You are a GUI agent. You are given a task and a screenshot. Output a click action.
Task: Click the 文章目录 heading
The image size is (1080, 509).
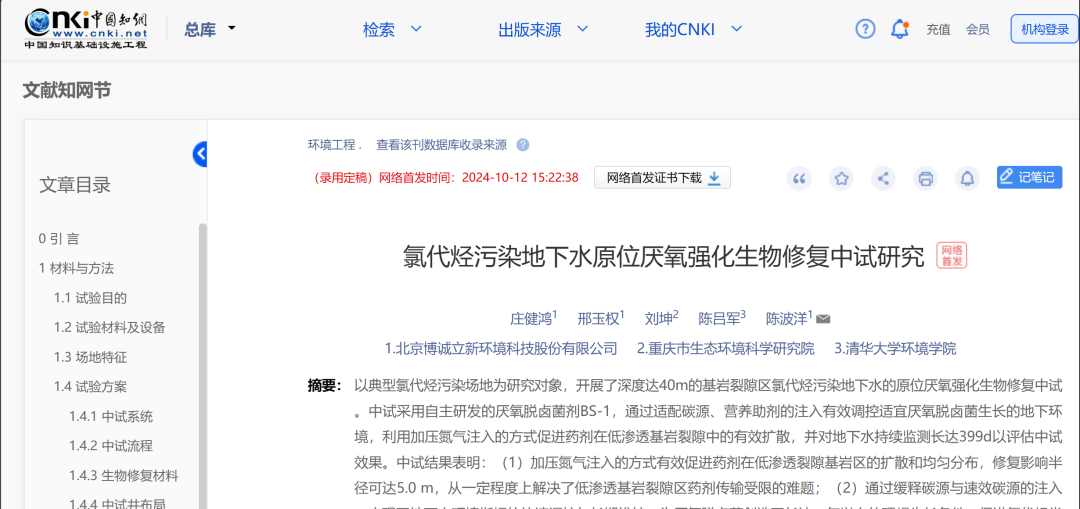(74, 185)
